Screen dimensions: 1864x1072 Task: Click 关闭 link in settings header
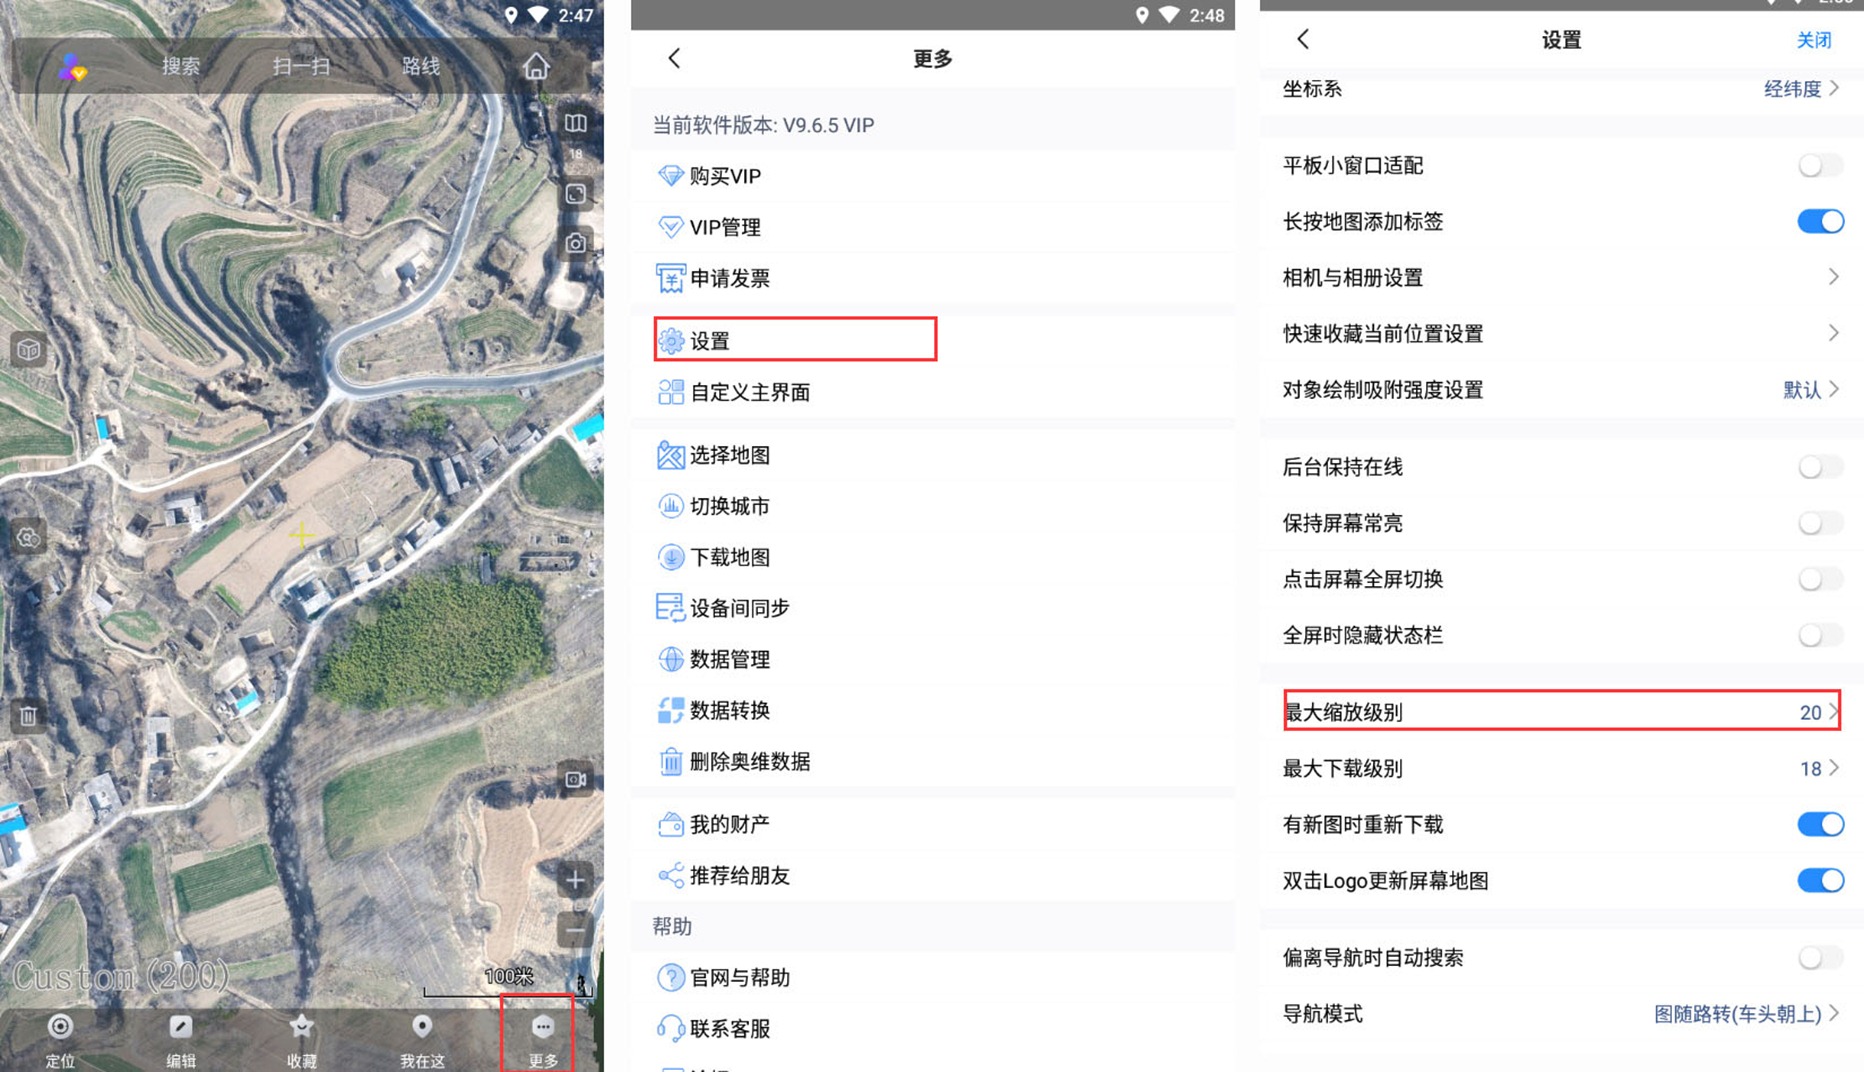pyautogui.click(x=1814, y=40)
